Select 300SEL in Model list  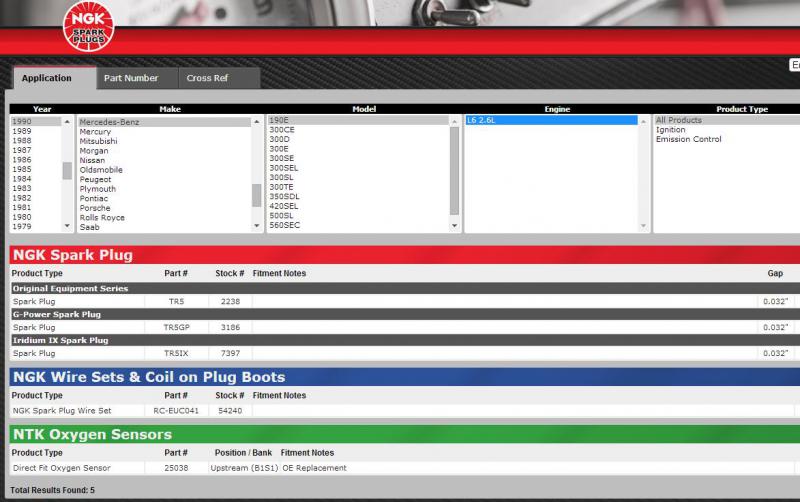[x=284, y=168]
